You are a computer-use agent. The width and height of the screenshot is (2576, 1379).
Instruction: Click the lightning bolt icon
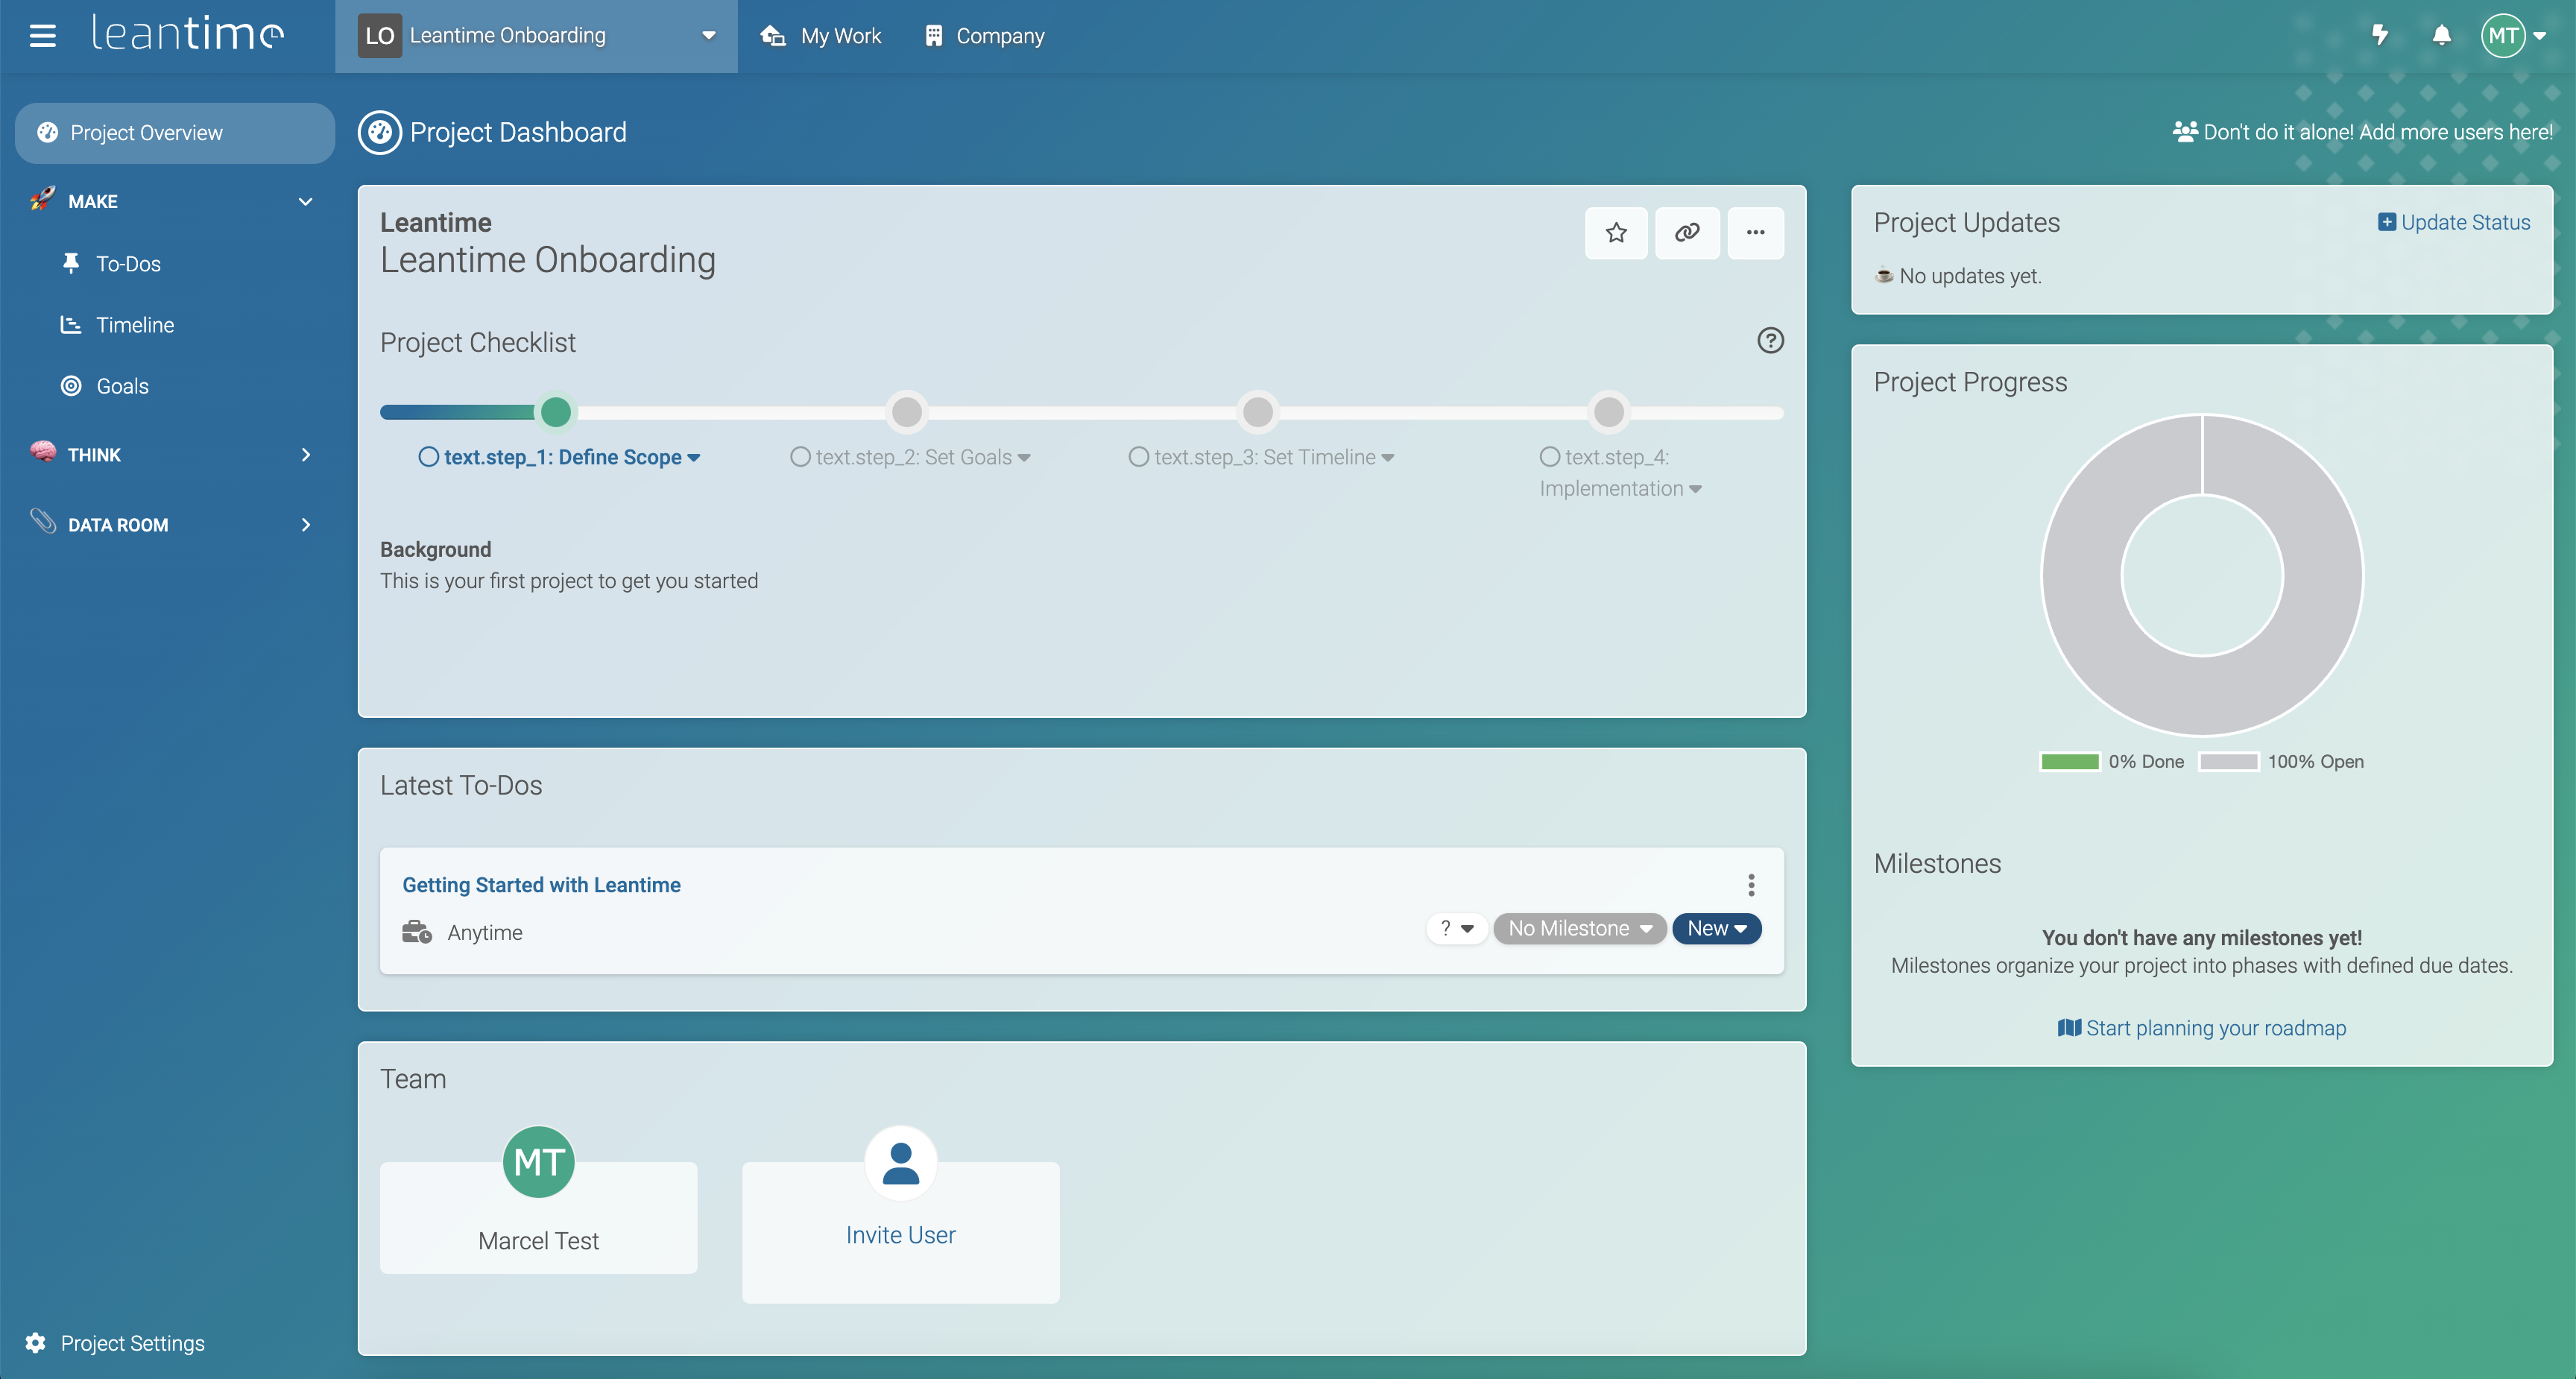(x=2380, y=36)
